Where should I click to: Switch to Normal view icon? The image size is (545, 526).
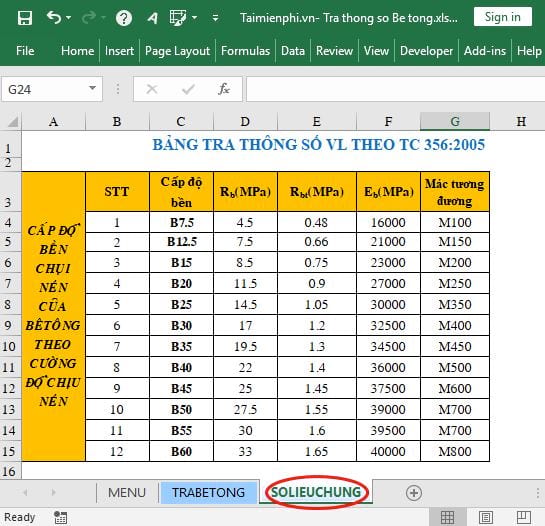447,517
